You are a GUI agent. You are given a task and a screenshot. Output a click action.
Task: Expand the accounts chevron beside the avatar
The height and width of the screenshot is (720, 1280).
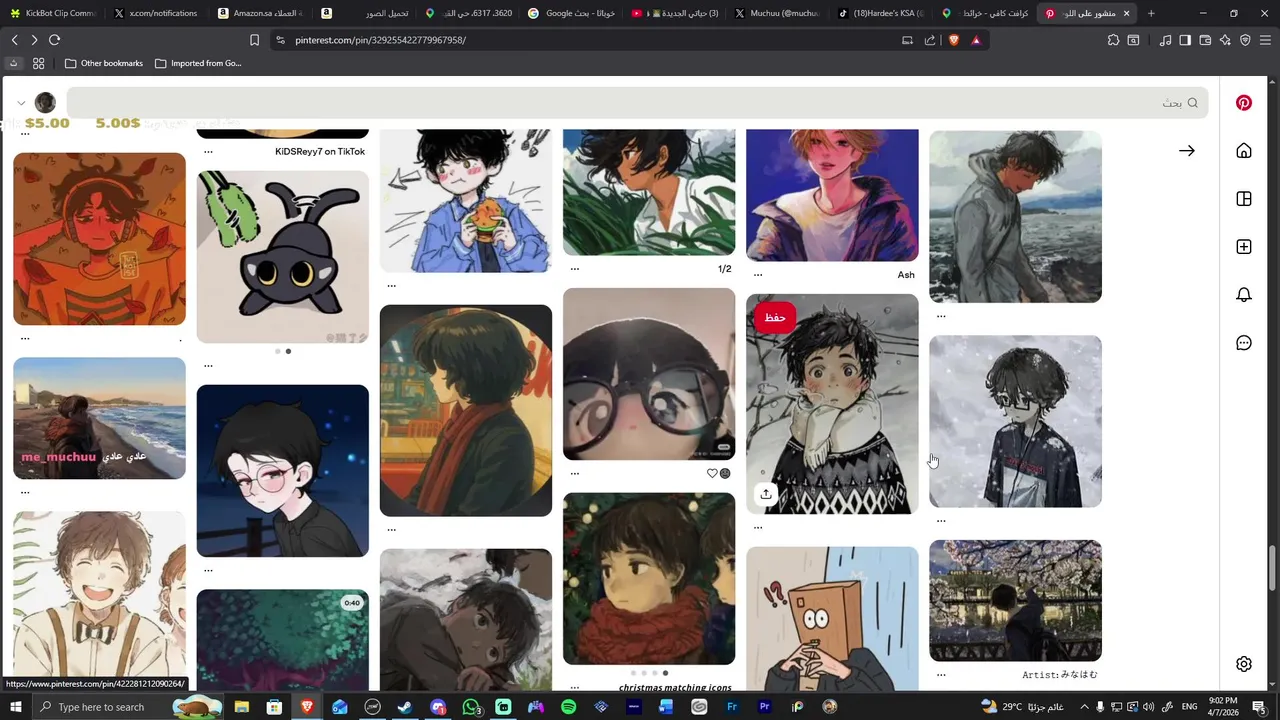coord(21,103)
